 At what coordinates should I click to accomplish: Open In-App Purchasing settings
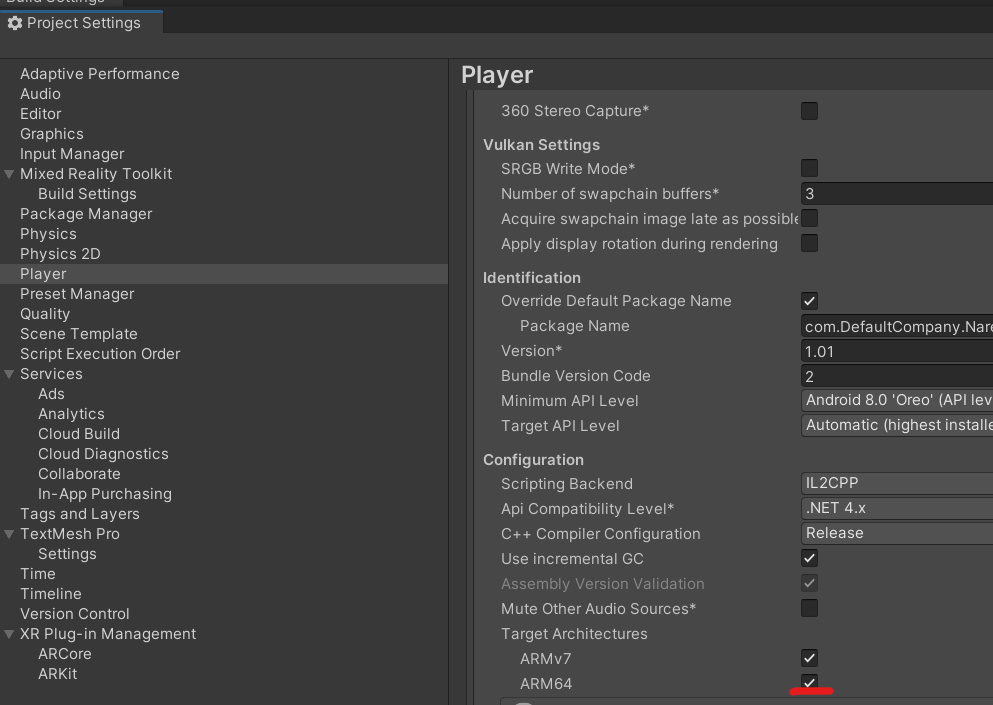[105, 494]
